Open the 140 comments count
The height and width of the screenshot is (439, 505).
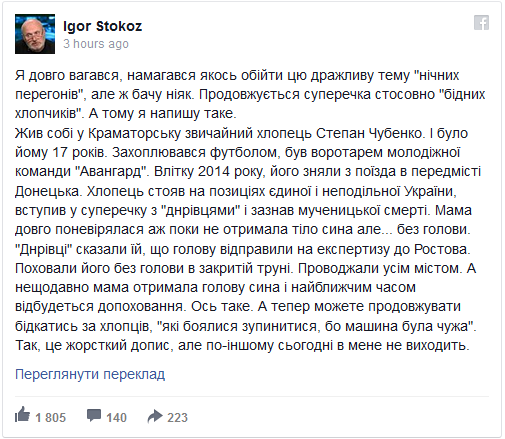pyautogui.click(x=117, y=418)
